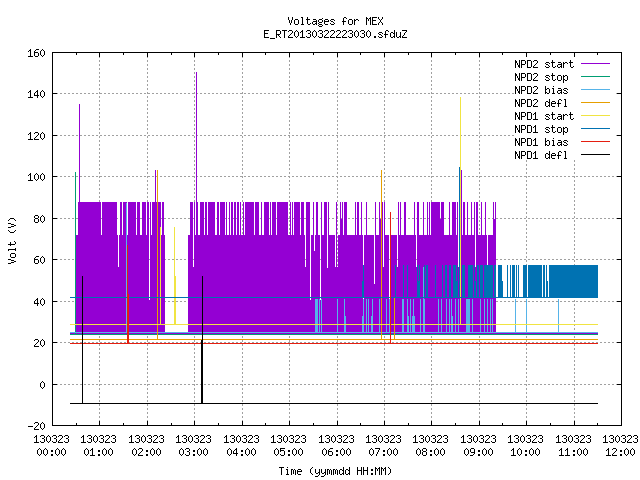Click the x-axis tick label 06:00
The width and height of the screenshot is (640, 480).
point(336,452)
